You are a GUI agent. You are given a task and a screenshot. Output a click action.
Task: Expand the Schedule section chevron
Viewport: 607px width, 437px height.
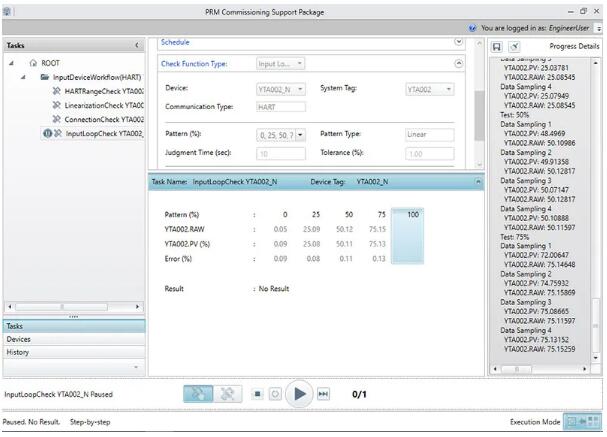459,41
